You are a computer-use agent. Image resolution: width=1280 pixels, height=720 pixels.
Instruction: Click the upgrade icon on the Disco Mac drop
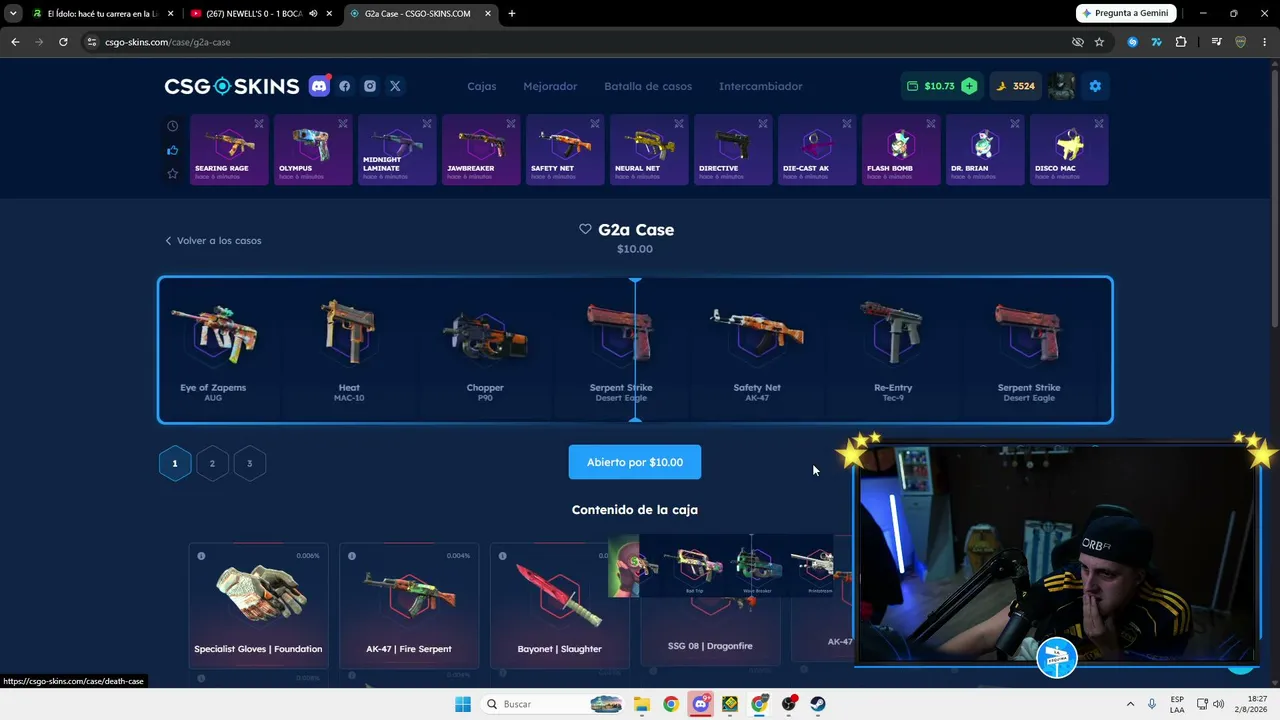click(1099, 124)
